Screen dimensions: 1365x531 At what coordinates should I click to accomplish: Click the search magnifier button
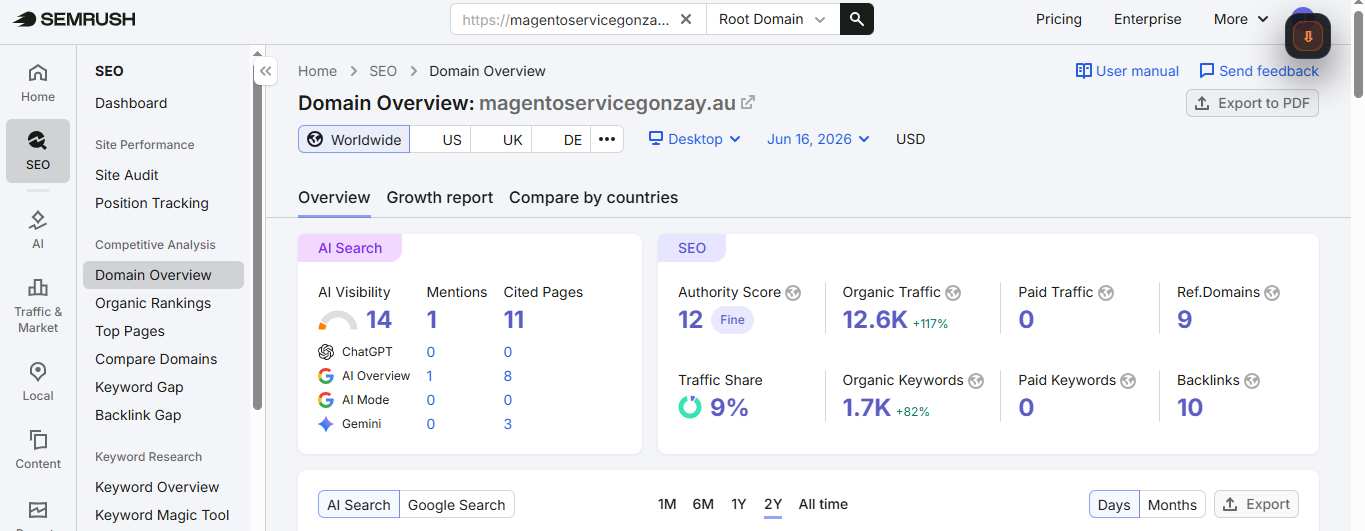point(857,19)
